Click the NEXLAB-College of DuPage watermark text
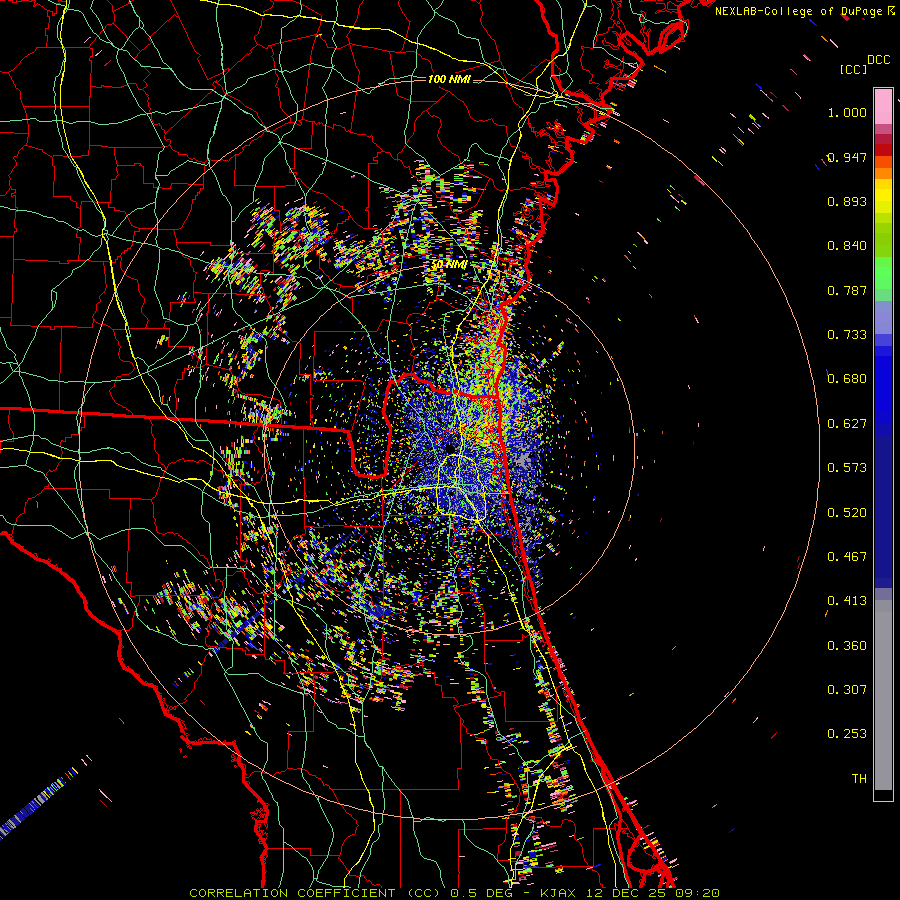 804,11
